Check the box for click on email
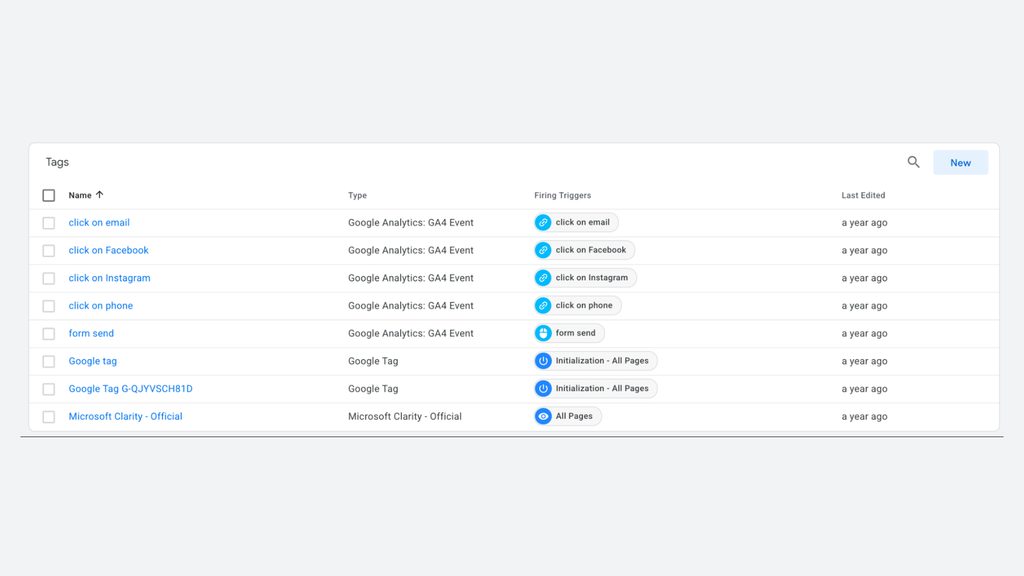The image size is (1024, 576). [x=49, y=223]
